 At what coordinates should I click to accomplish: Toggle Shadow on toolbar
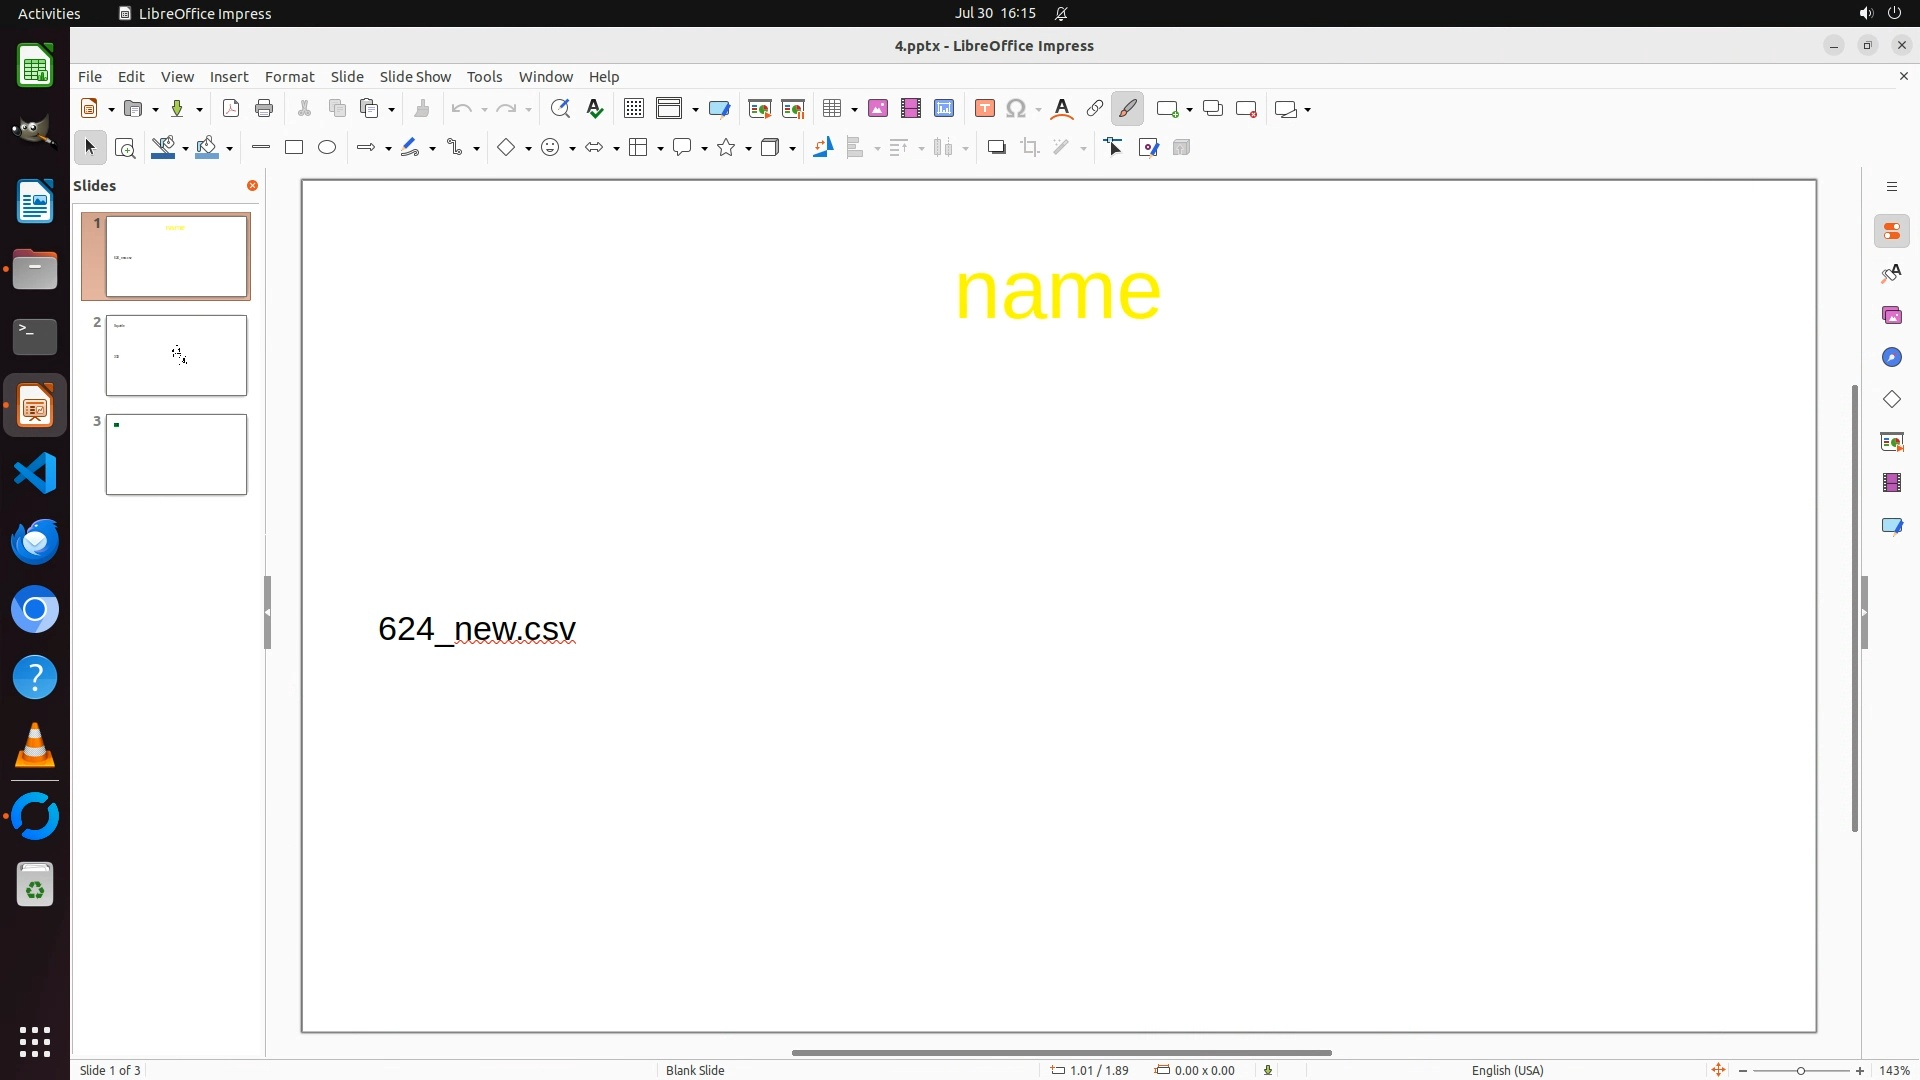pyautogui.click(x=997, y=148)
